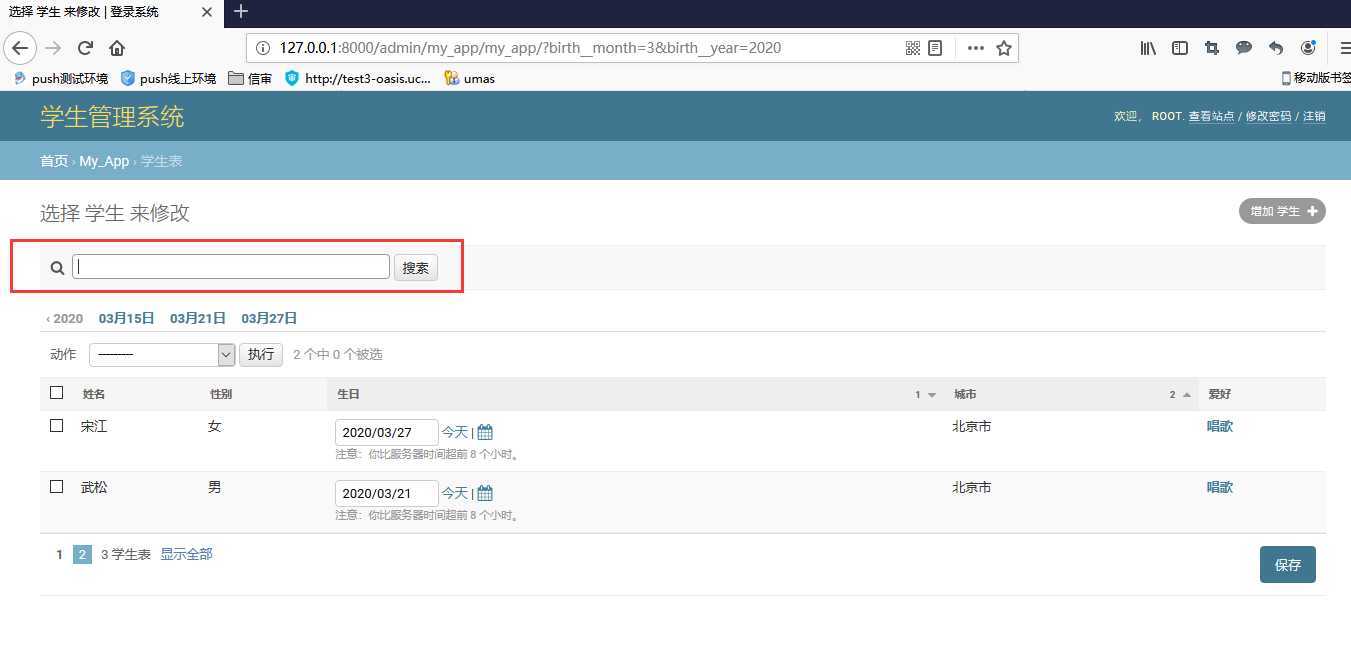Go back with the browser back arrow
The height and width of the screenshot is (656, 1351).
click(x=20, y=48)
